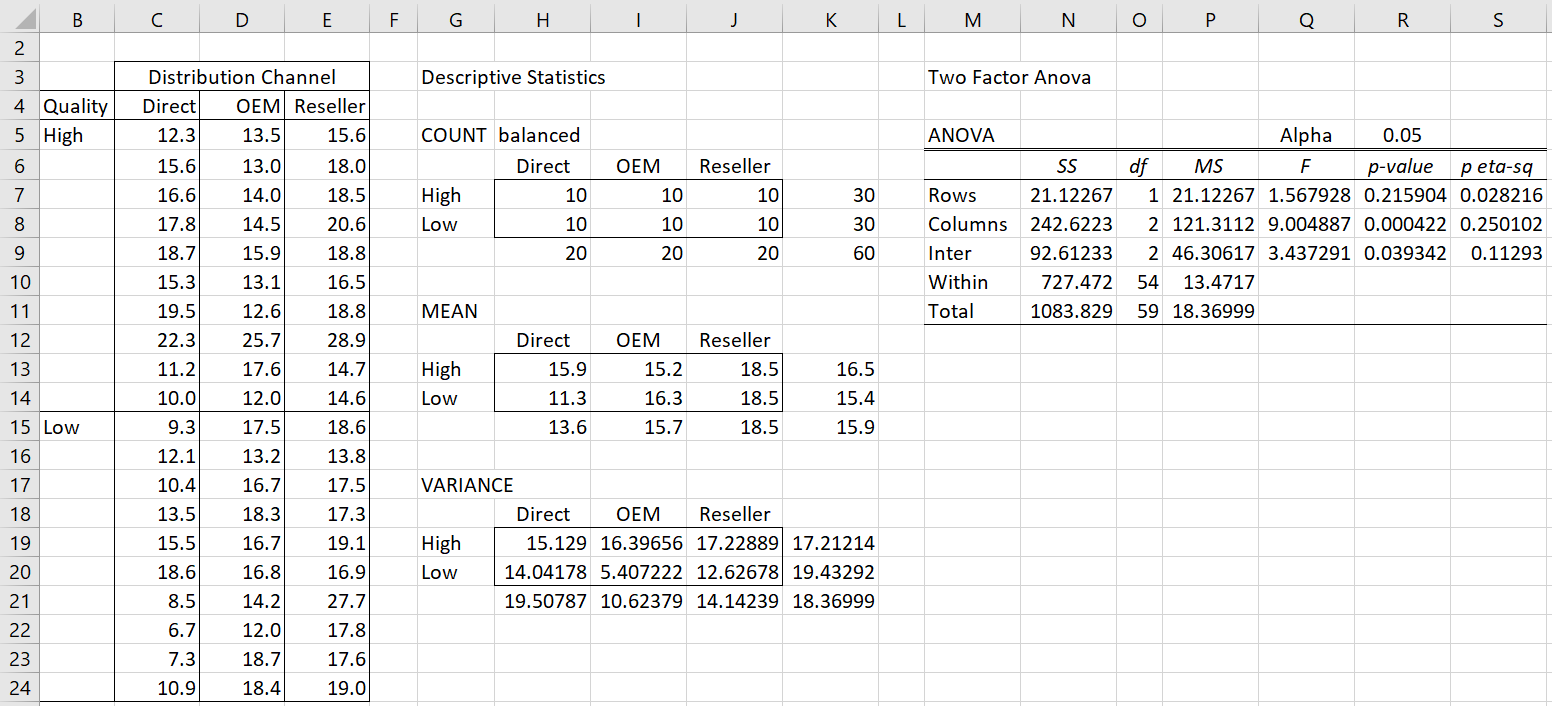The height and width of the screenshot is (706, 1552).
Task: Click the 'Alpha' label cell
Action: point(1306,135)
